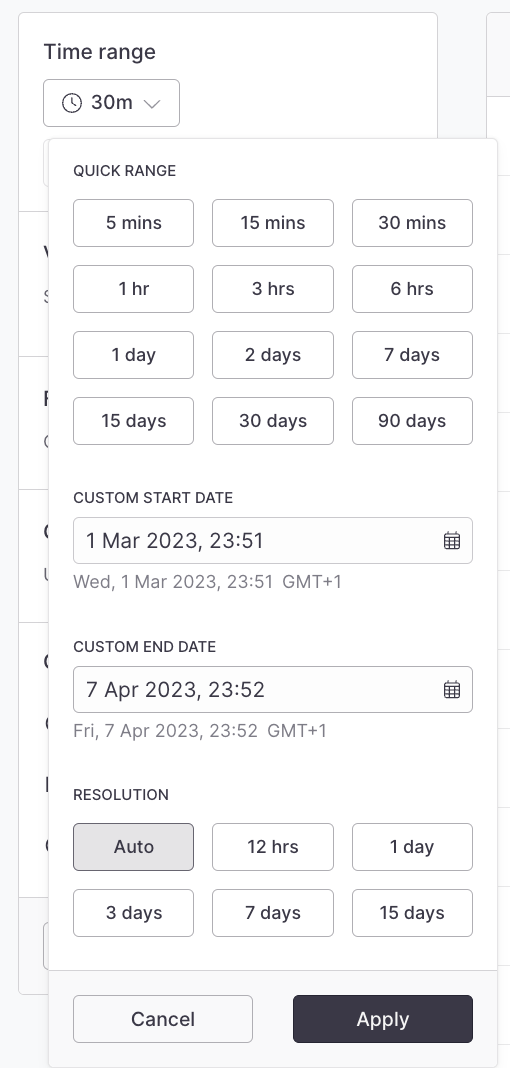The width and height of the screenshot is (510, 1068).
Task: Pick the 15 mins quick range
Action: [273, 223]
